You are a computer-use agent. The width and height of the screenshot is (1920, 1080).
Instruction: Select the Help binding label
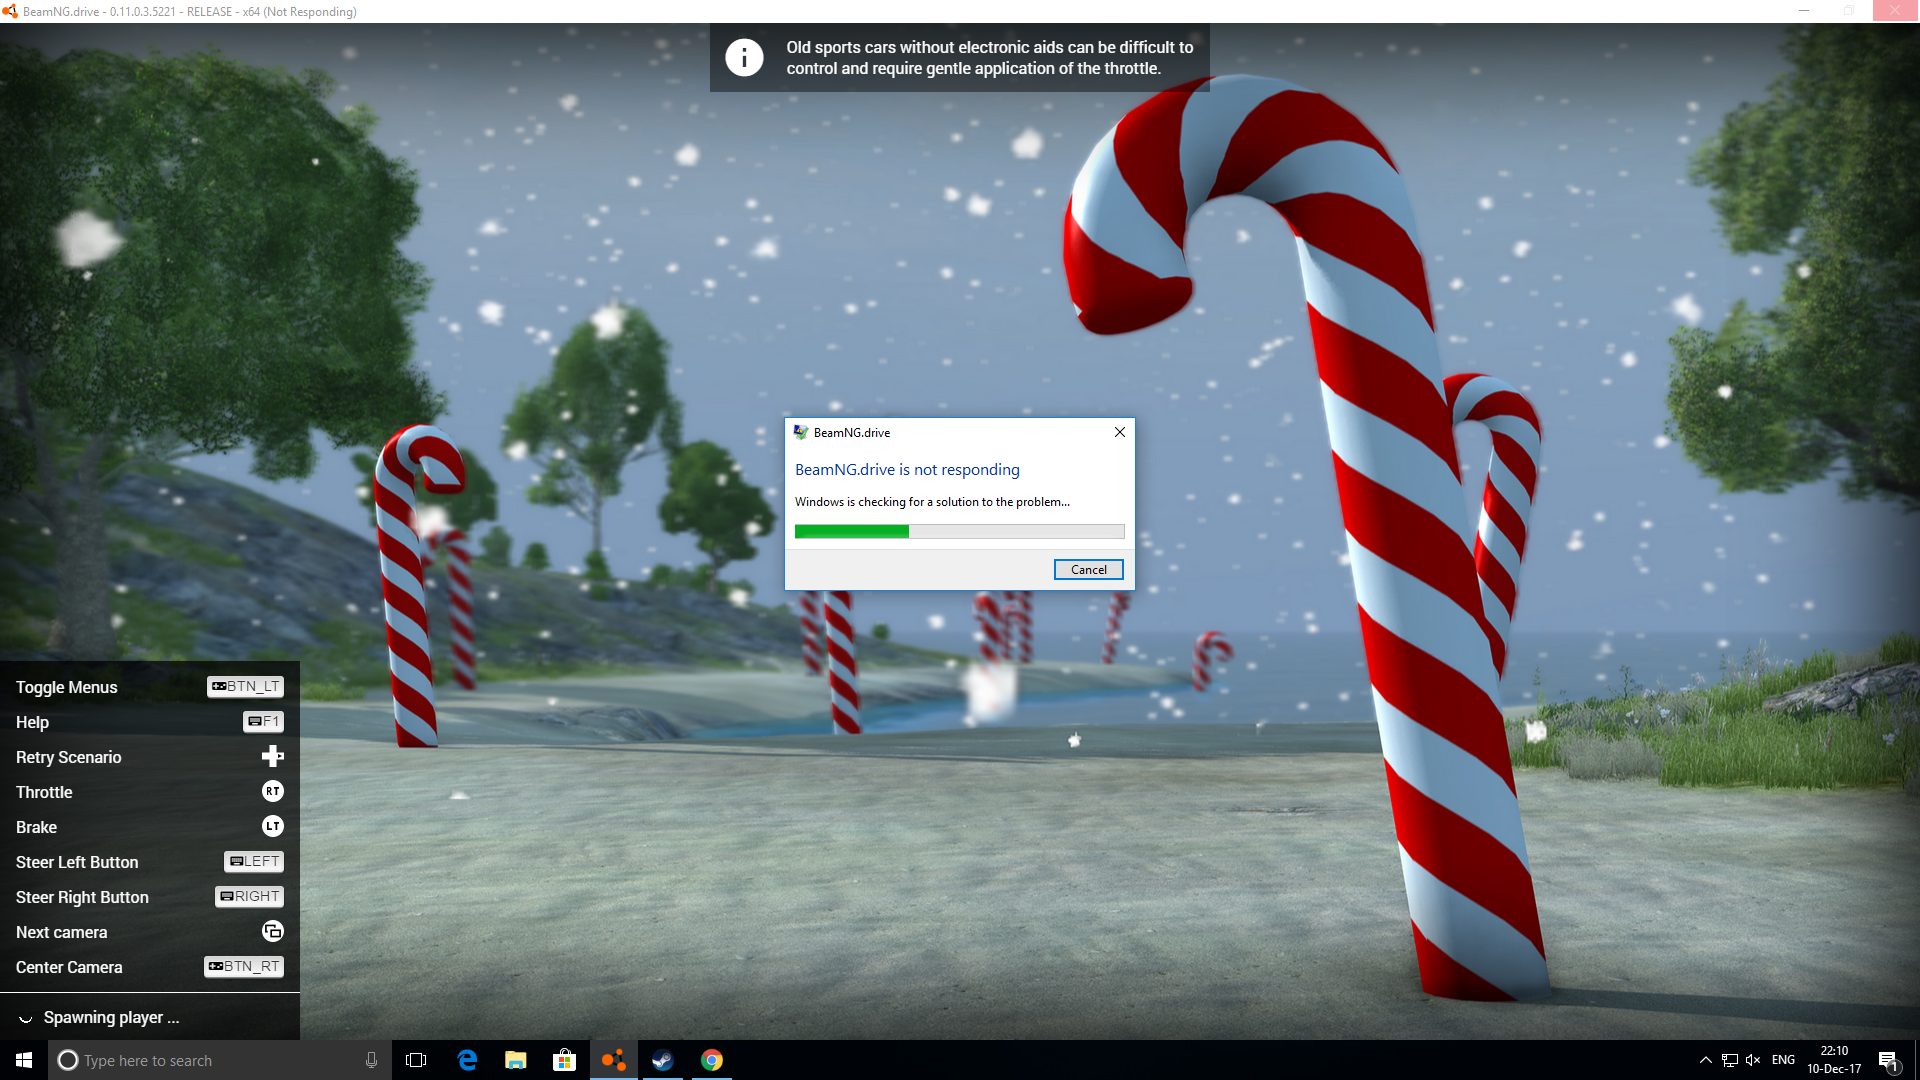point(32,722)
